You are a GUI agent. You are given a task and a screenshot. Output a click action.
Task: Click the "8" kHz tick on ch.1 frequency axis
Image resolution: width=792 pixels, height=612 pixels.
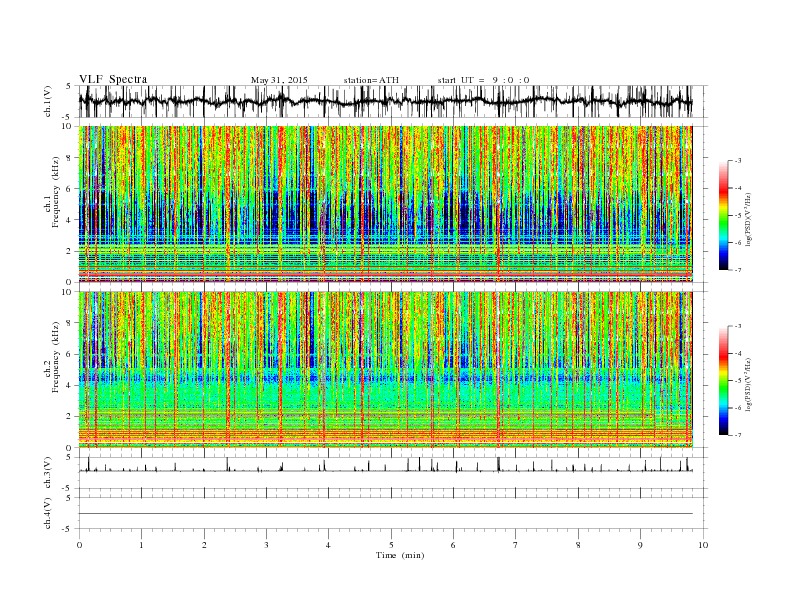69,158
